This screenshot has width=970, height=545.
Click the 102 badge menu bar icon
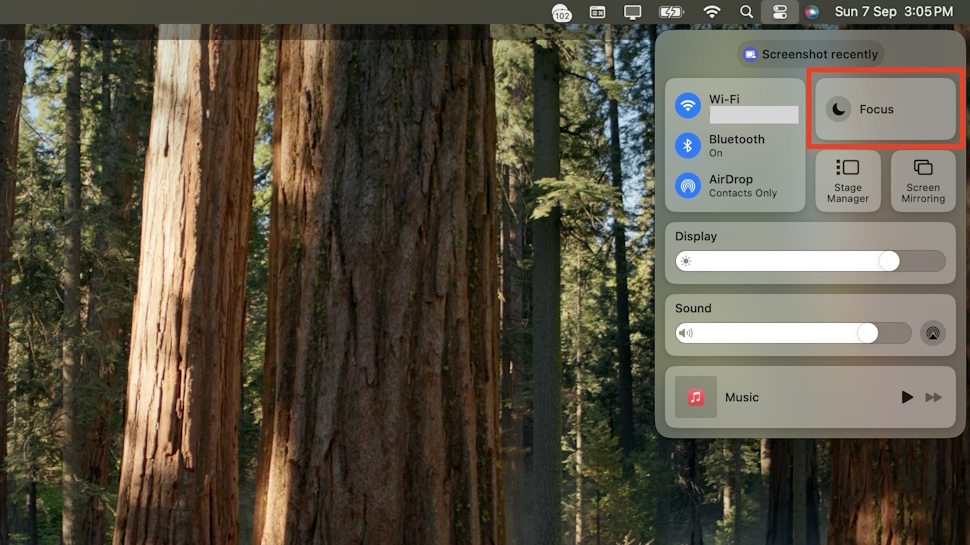click(x=562, y=12)
